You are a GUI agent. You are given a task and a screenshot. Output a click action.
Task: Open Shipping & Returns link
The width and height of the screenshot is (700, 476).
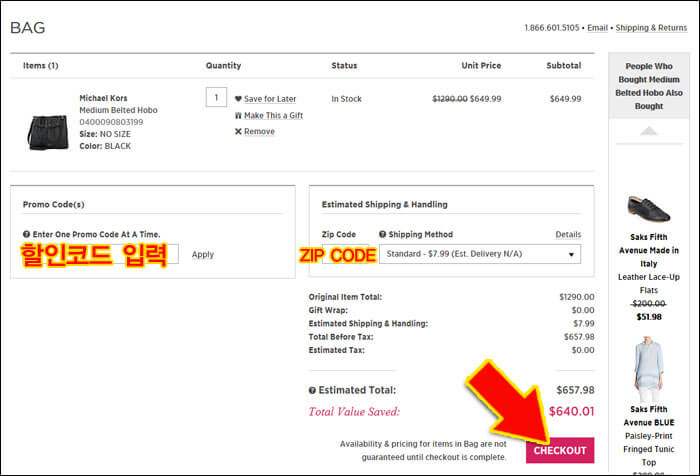pos(651,28)
